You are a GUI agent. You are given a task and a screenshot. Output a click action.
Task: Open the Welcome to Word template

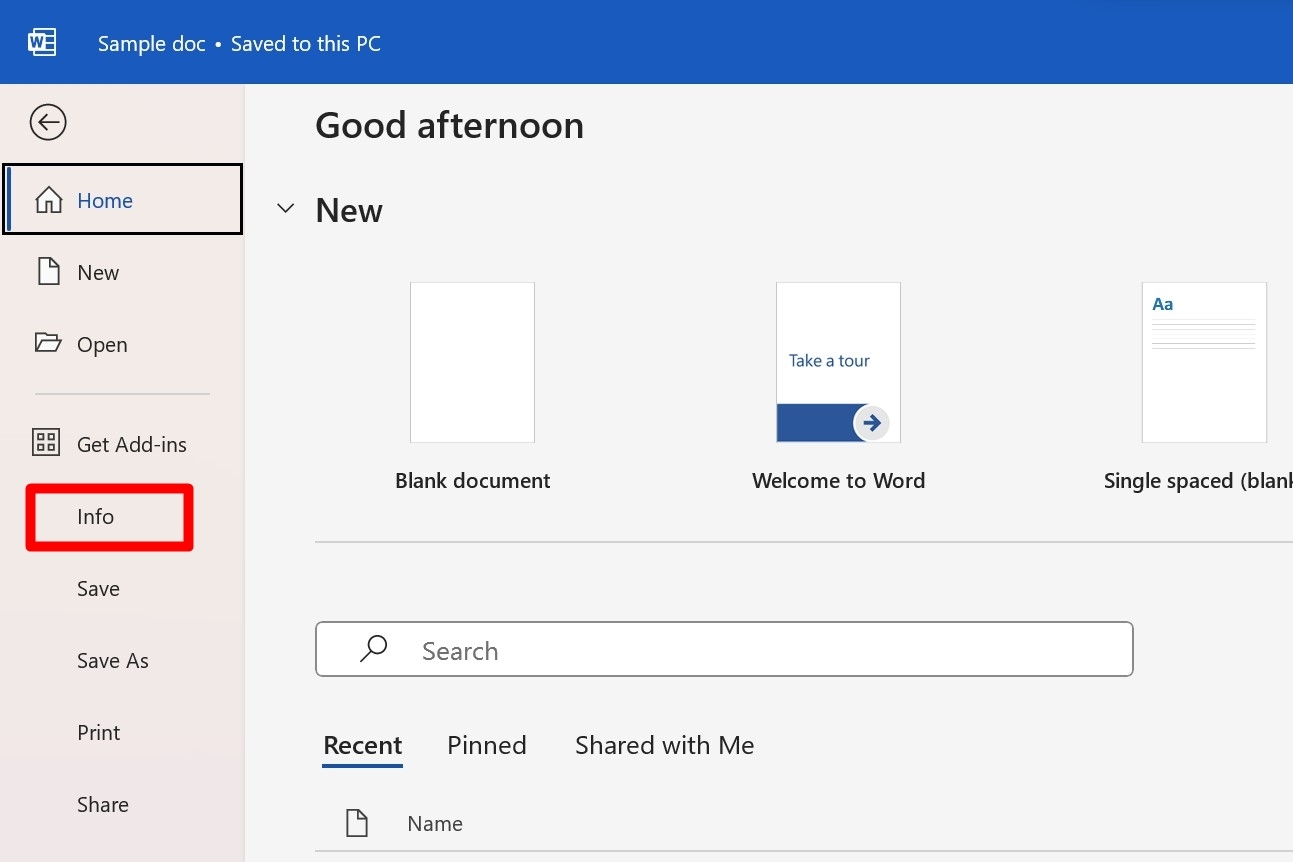pos(838,362)
